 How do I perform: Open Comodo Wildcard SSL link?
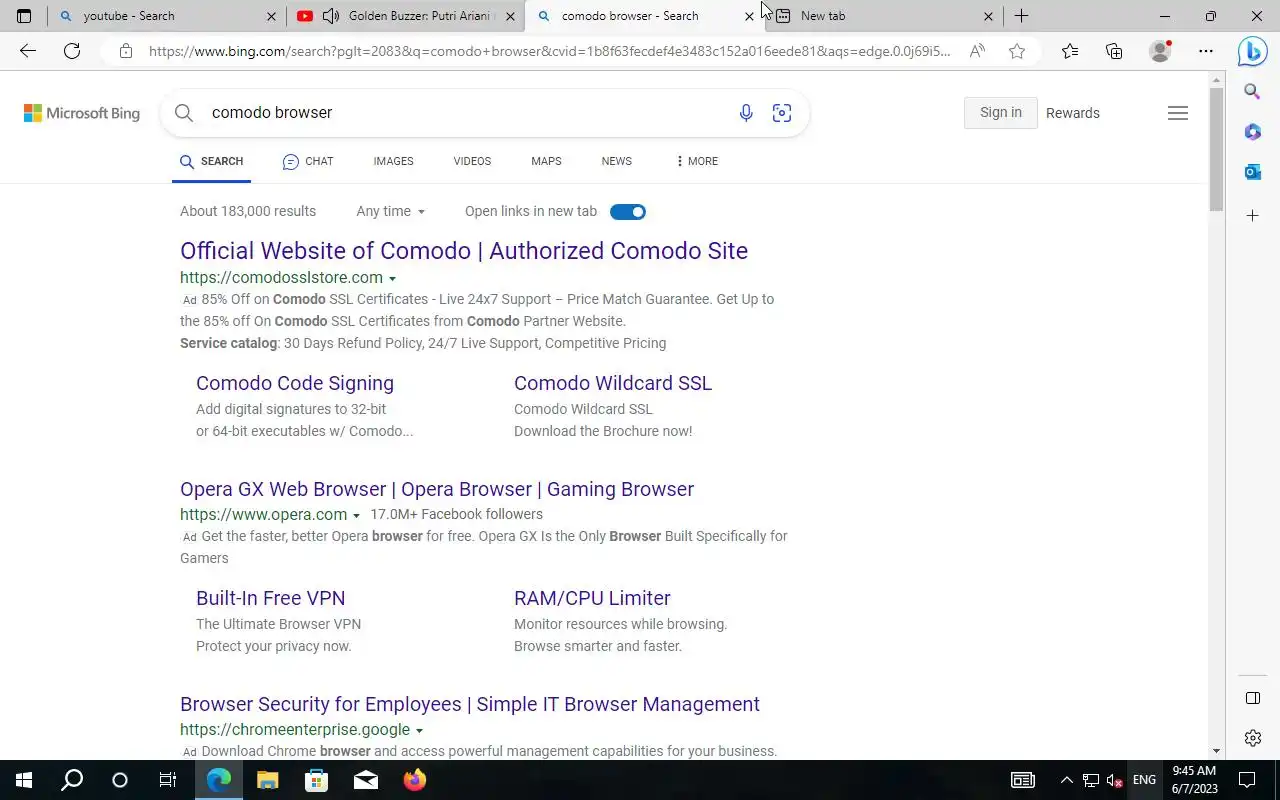(x=613, y=383)
